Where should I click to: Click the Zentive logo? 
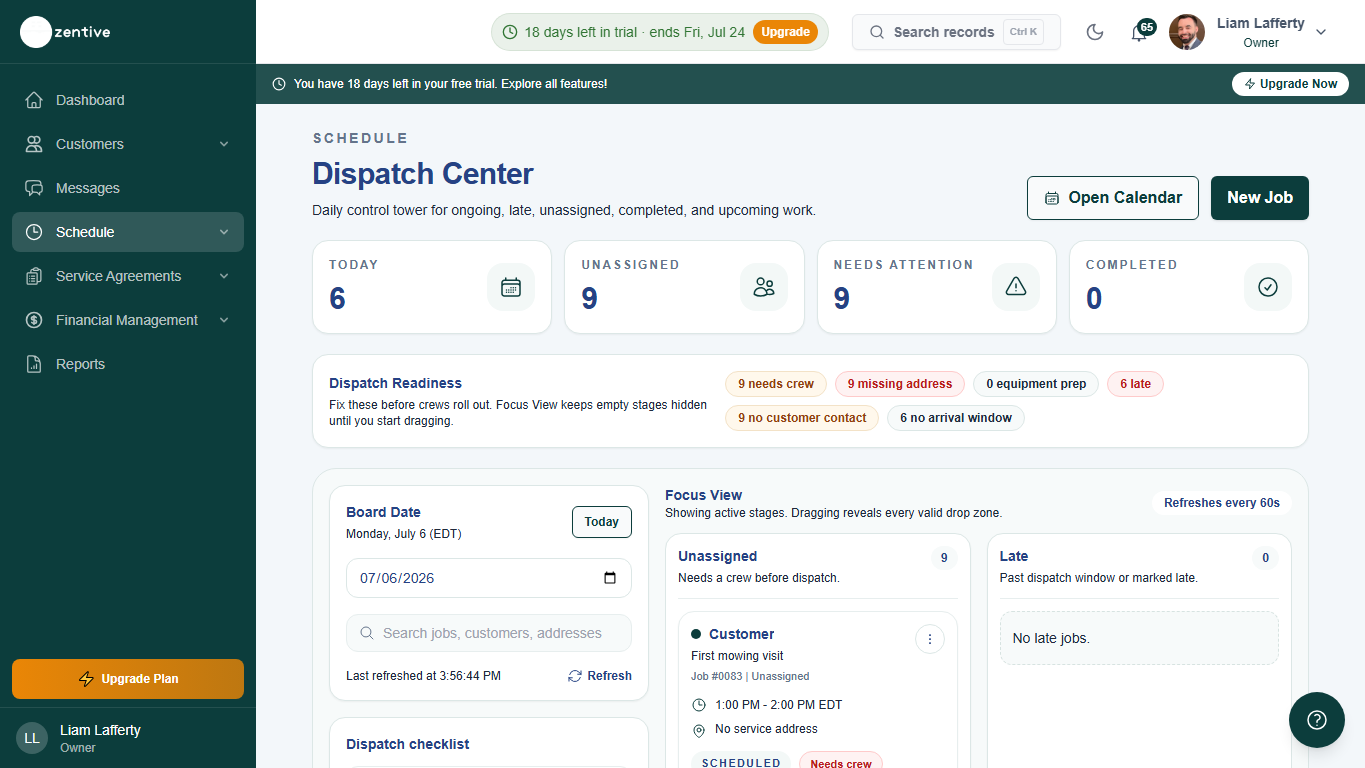(66, 32)
